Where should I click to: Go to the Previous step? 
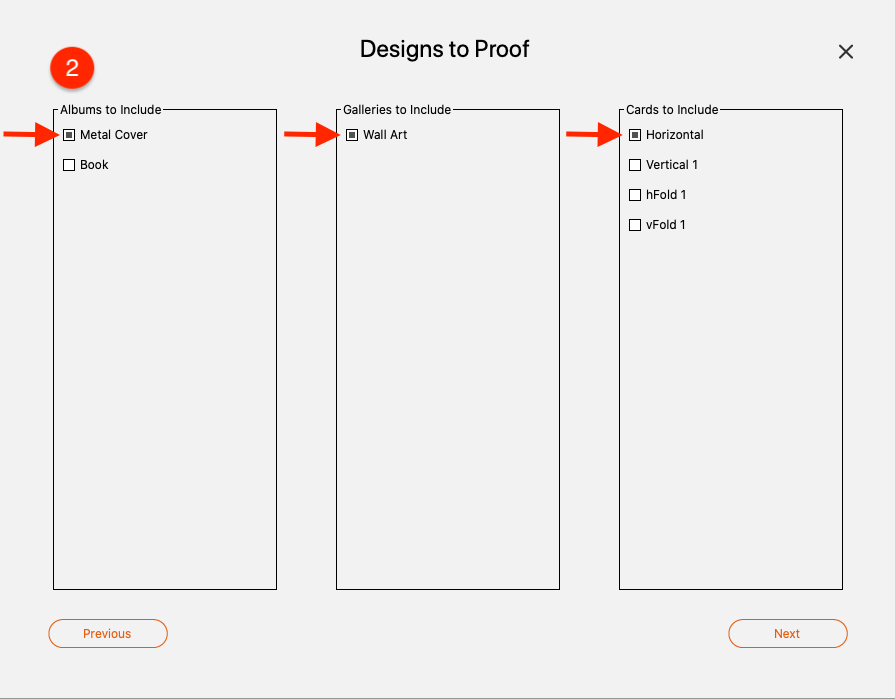(x=108, y=633)
